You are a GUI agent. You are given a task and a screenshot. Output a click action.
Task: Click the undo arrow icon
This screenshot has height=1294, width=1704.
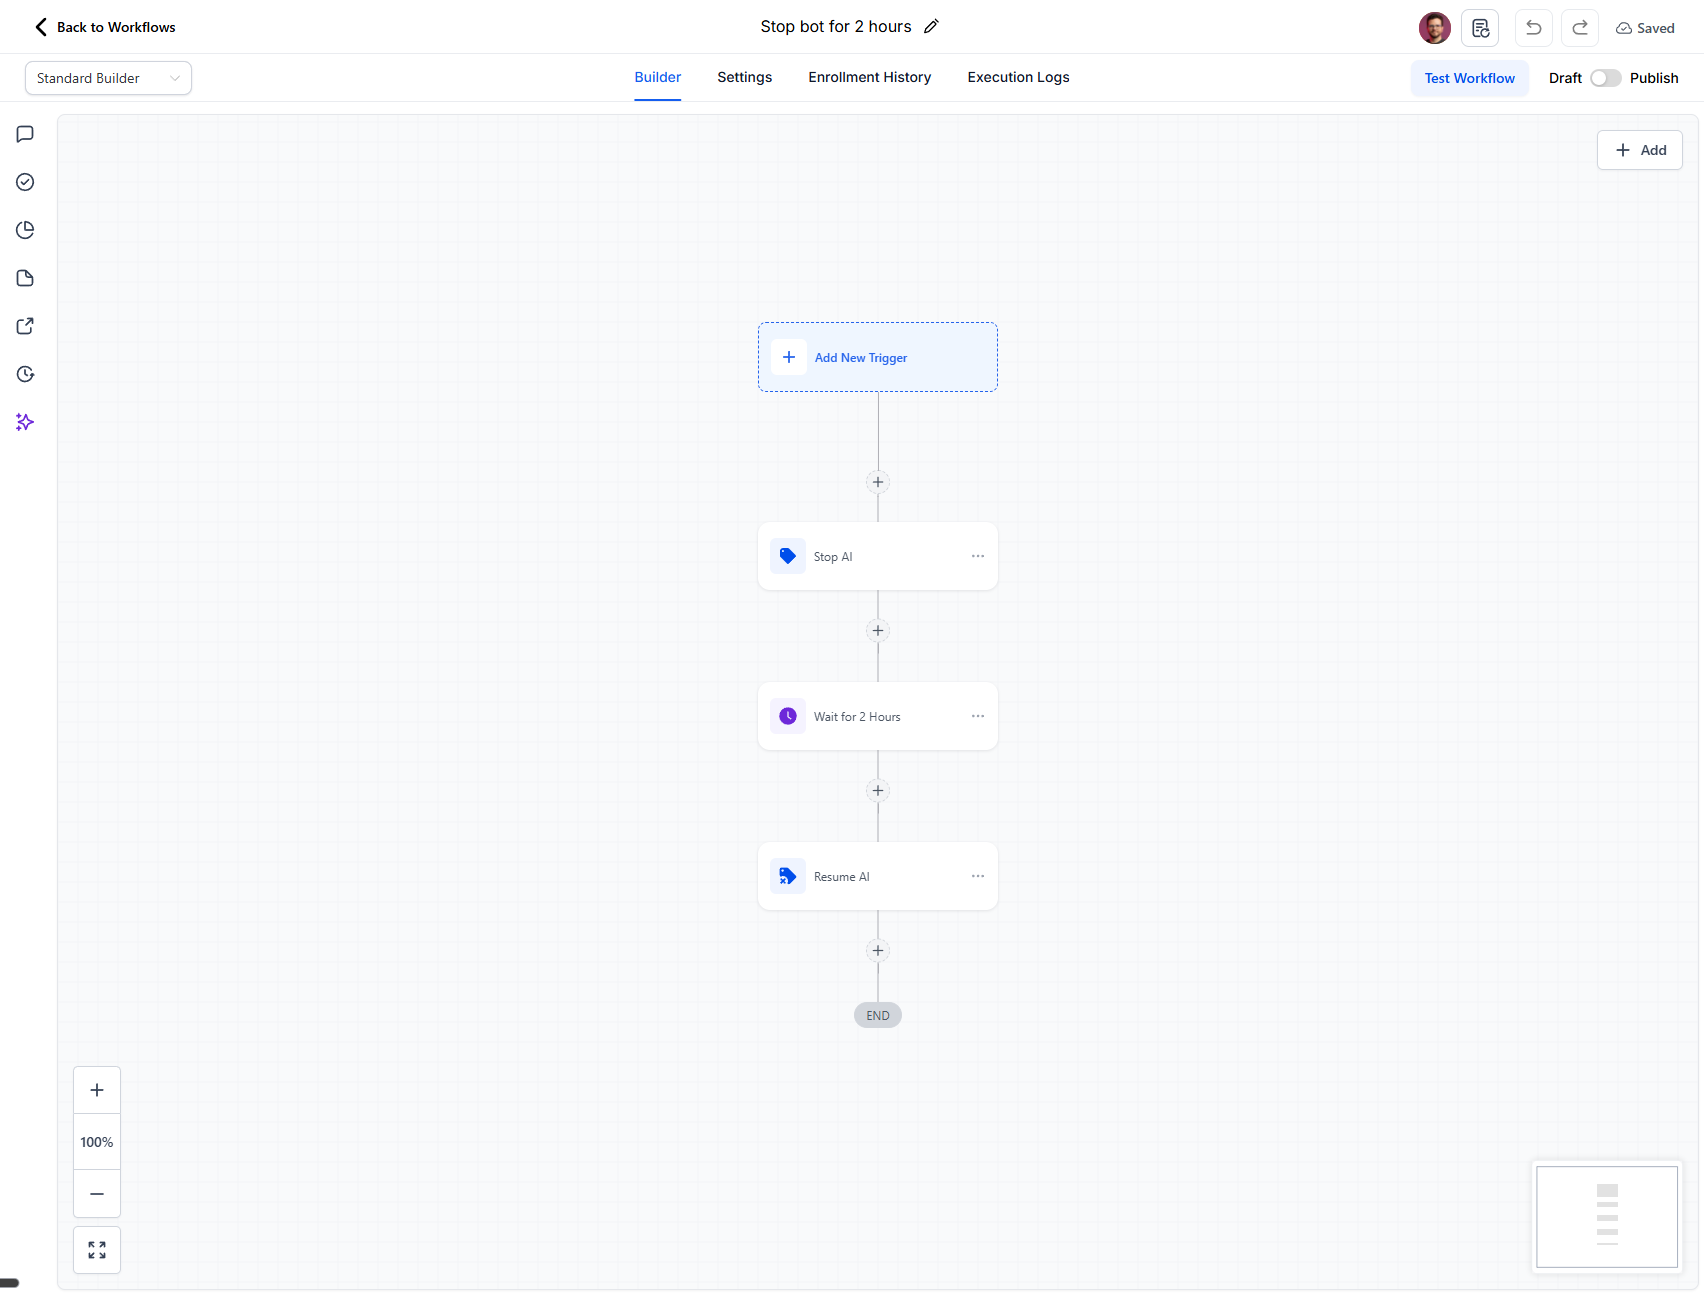[1533, 27]
